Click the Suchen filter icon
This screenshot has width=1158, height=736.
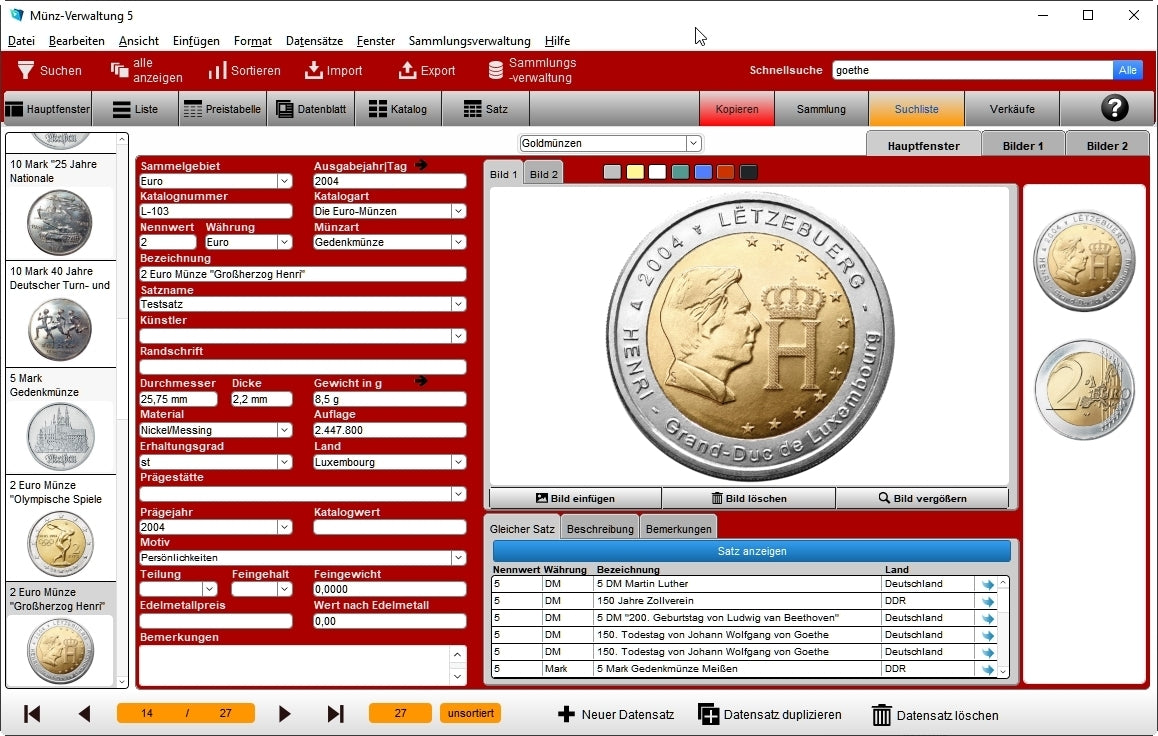click(26, 71)
